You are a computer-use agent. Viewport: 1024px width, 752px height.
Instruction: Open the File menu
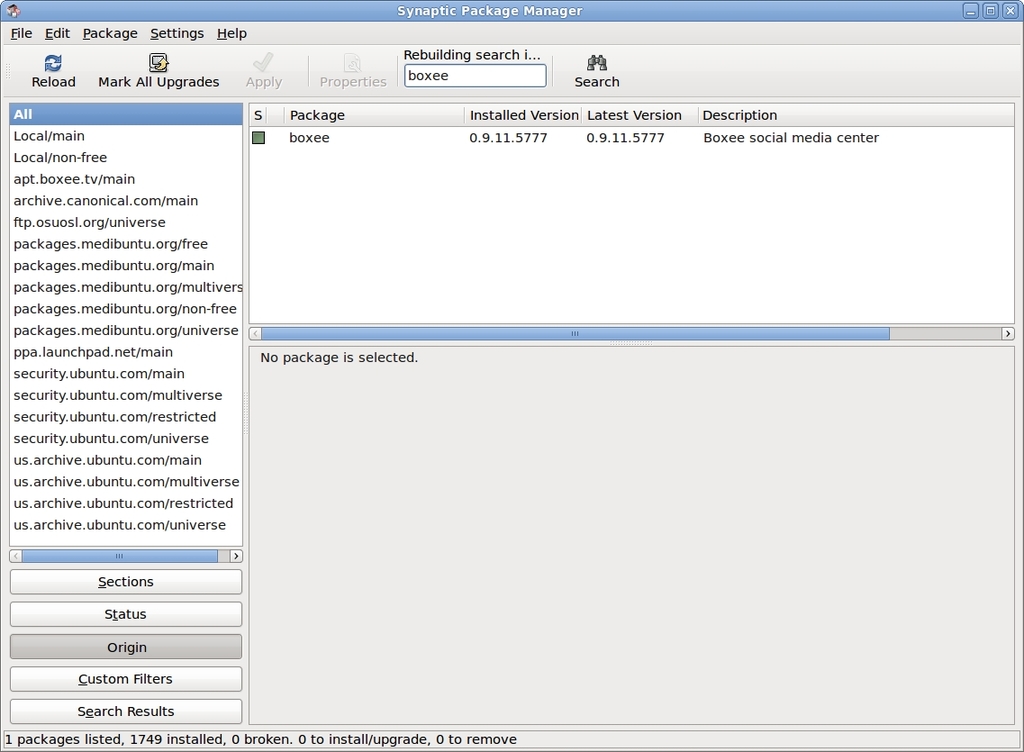(21, 33)
